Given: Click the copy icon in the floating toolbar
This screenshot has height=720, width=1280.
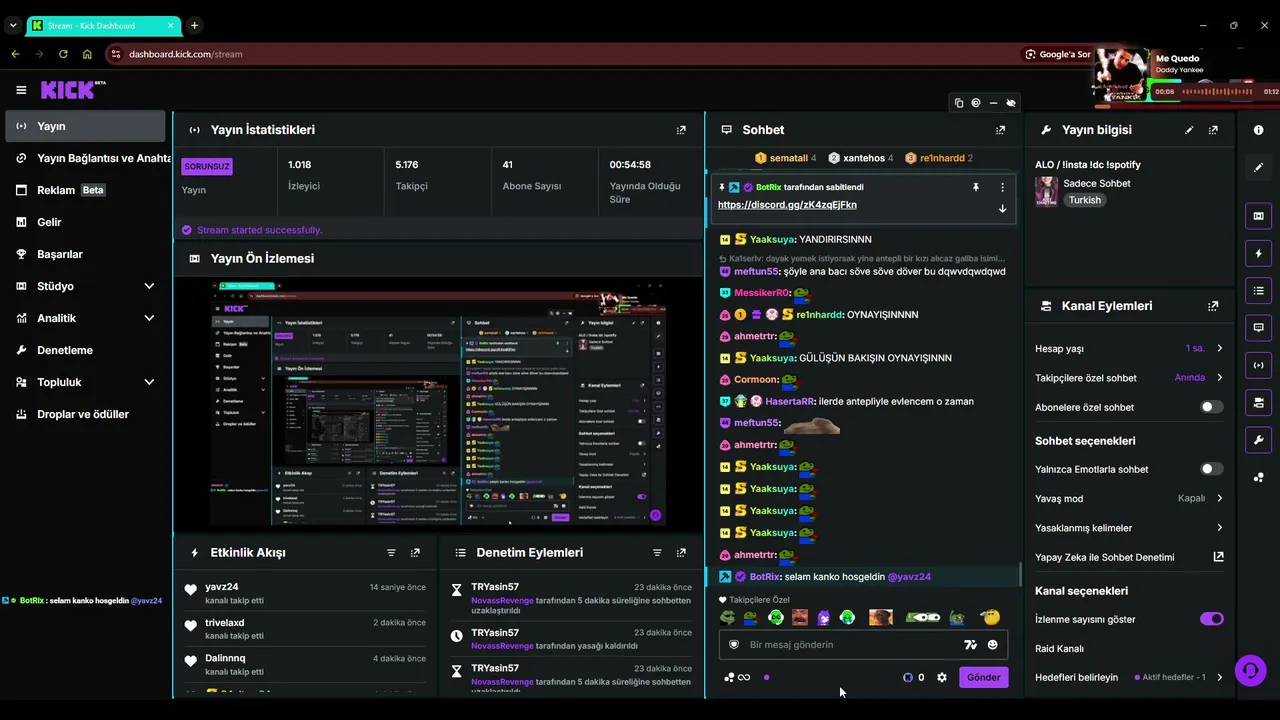Looking at the screenshot, I should coord(959,103).
